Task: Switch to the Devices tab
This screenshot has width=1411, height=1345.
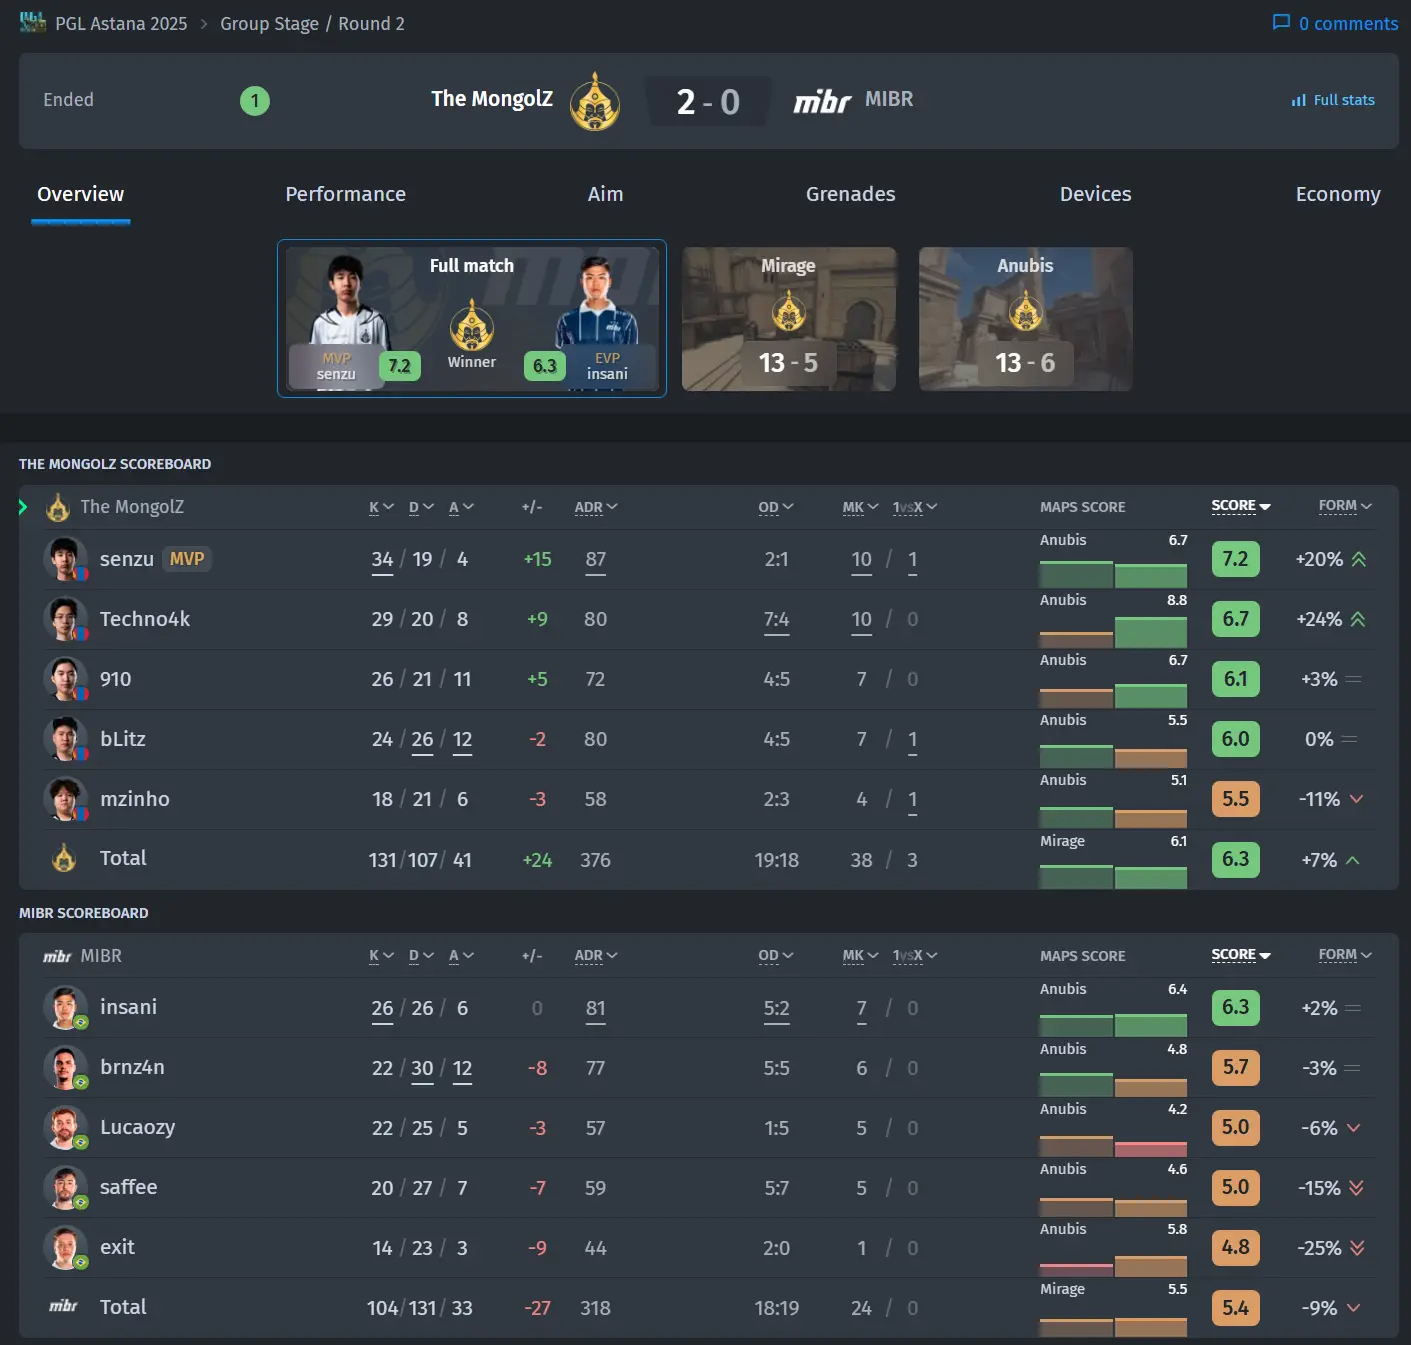Action: 1096,194
